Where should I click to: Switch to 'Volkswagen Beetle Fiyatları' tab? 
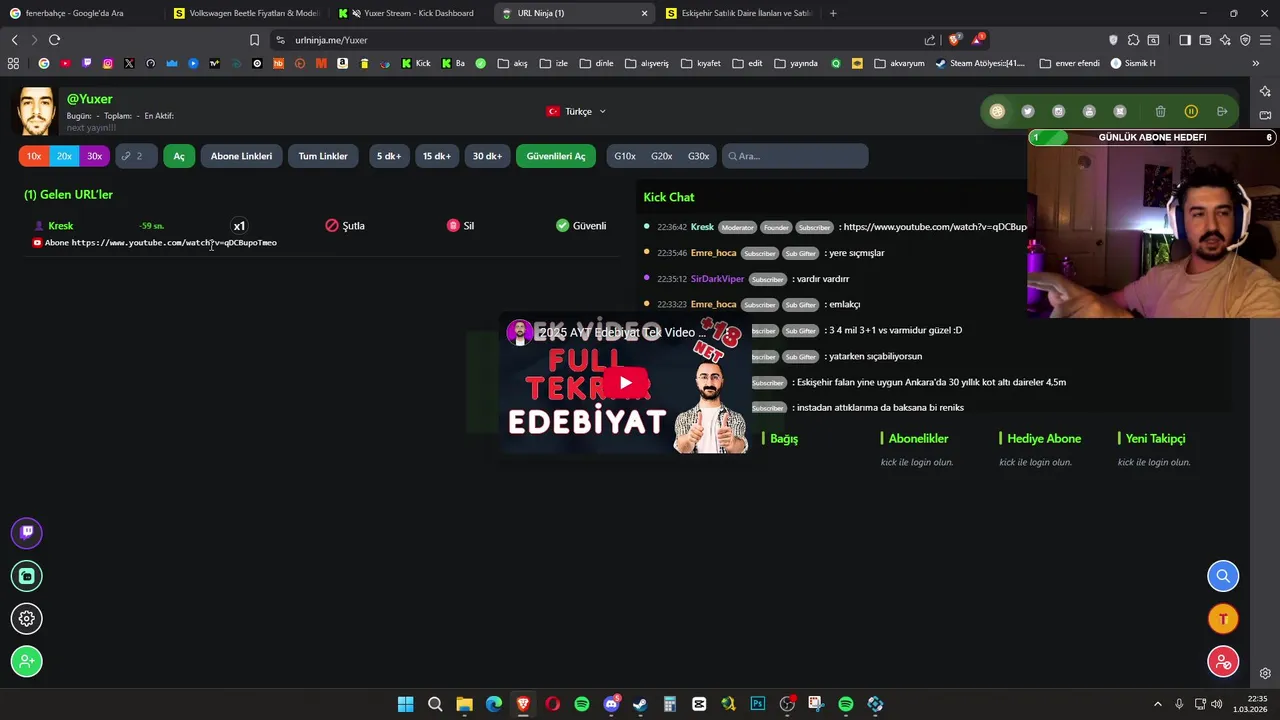click(245, 13)
